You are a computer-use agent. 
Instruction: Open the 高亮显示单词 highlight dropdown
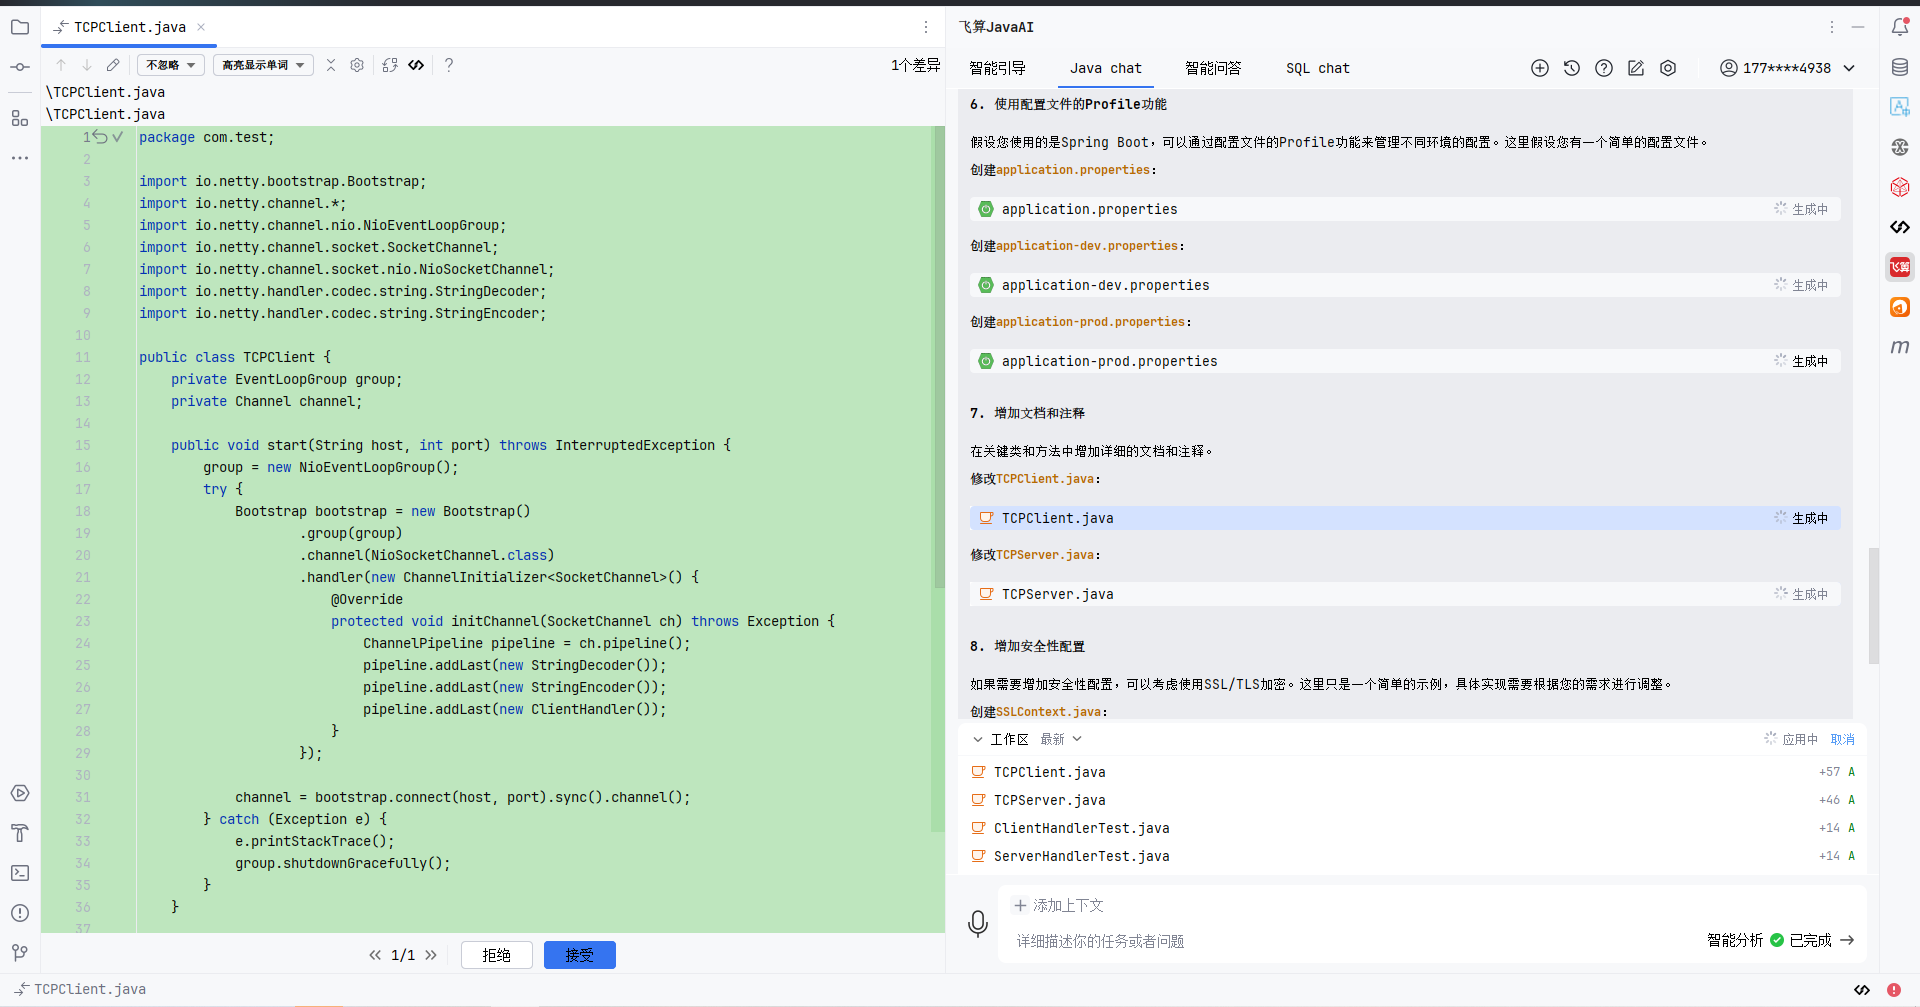(263, 65)
